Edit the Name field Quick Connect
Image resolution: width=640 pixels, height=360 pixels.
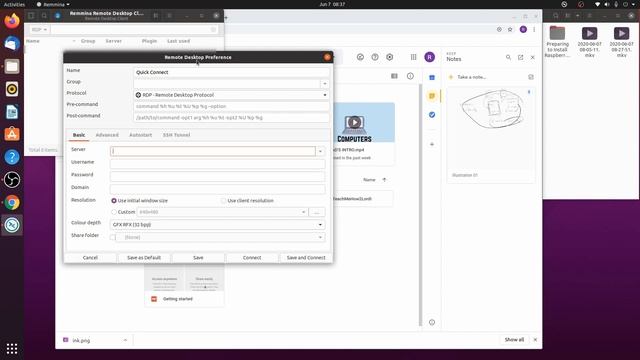231,72
